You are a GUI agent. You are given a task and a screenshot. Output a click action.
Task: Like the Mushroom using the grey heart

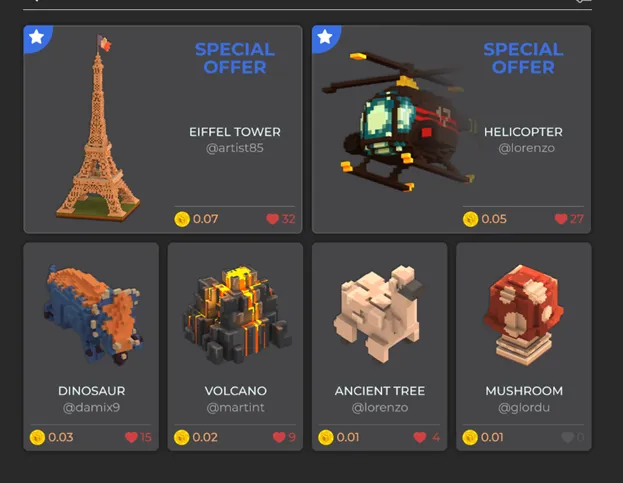tap(567, 437)
